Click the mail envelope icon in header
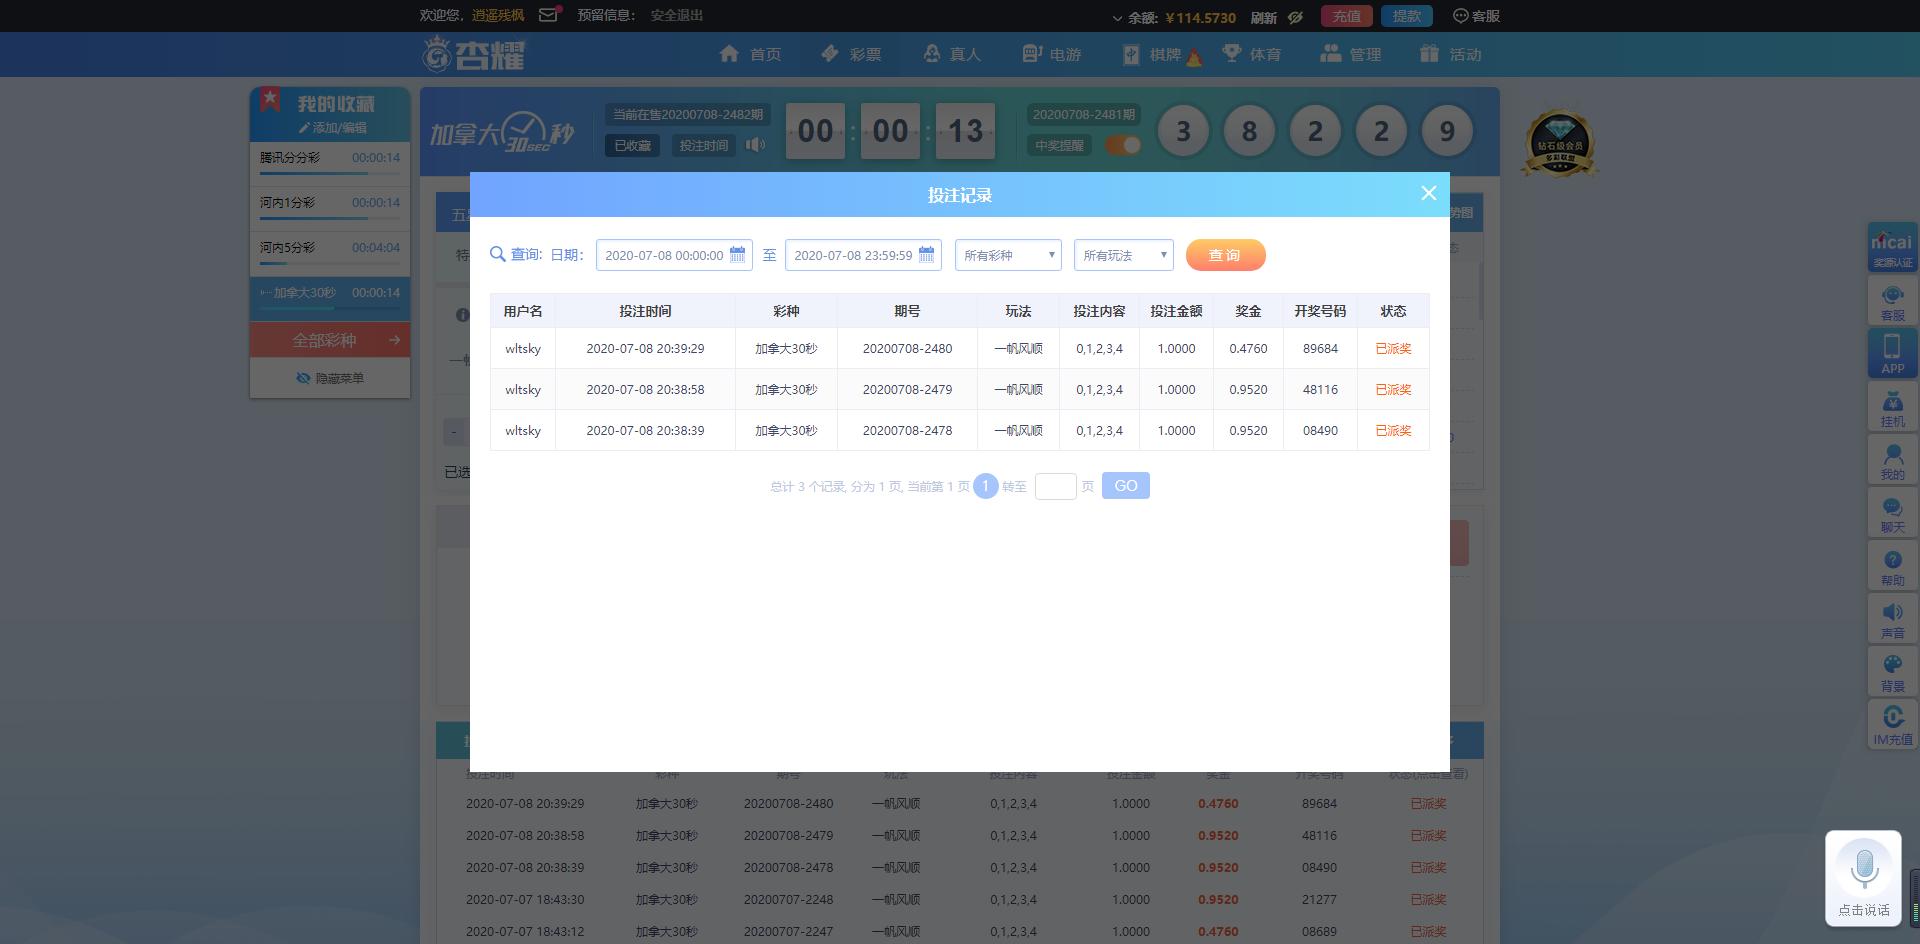The image size is (1920, 944). click(549, 15)
